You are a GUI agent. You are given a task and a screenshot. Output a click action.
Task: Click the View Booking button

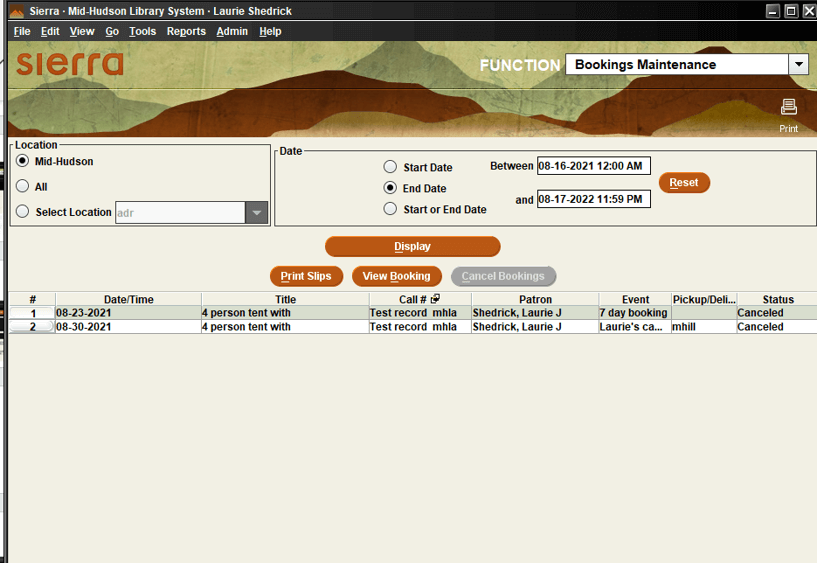pos(397,276)
